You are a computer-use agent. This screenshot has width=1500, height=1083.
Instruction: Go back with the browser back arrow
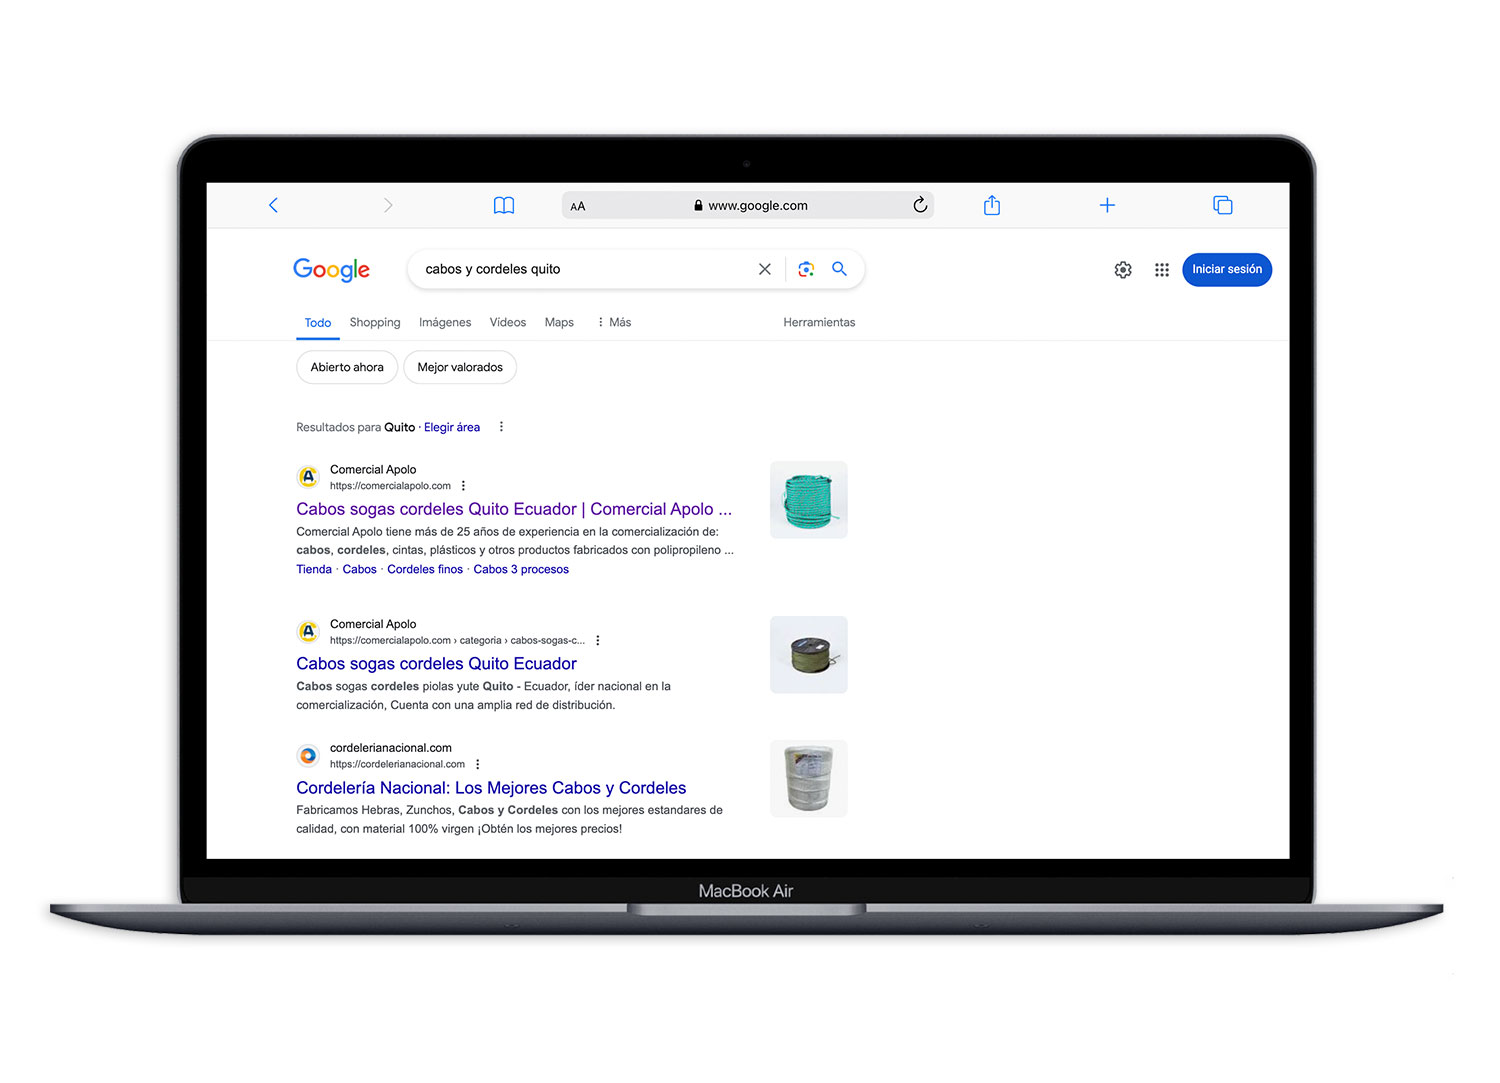pos(273,205)
